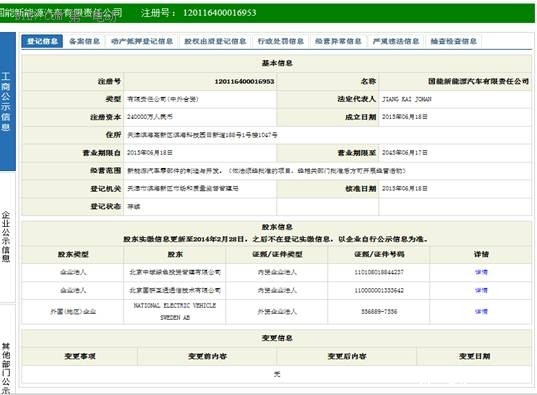The image size is (537, 395).
Task: Click the 注册号 value in the 基本信息 table
Action: point(244,82)
